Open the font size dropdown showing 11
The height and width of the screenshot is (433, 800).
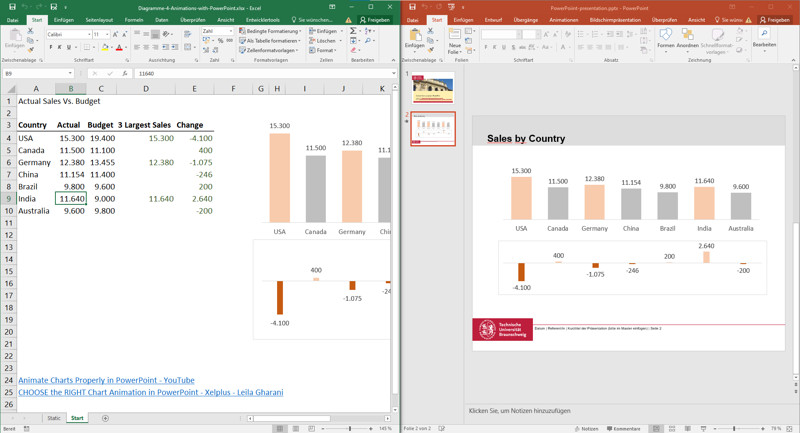click(107, 34)
